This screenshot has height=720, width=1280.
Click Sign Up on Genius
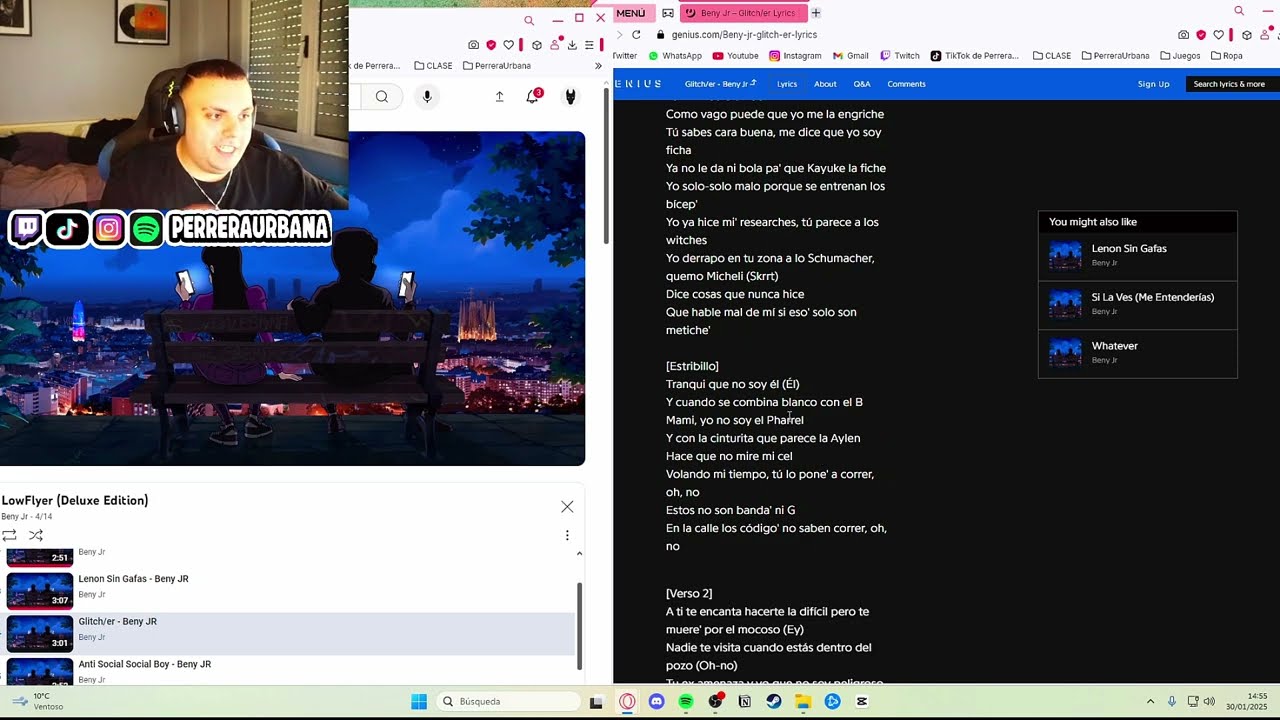pyautogui.click(x=1153, y=84)
